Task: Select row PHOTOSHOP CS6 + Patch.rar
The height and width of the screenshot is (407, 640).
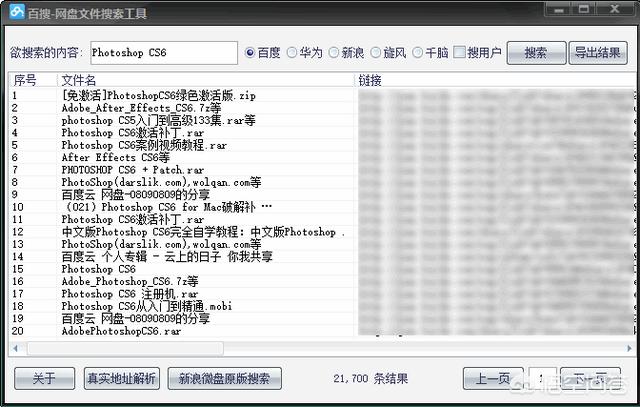Action: 322,170
